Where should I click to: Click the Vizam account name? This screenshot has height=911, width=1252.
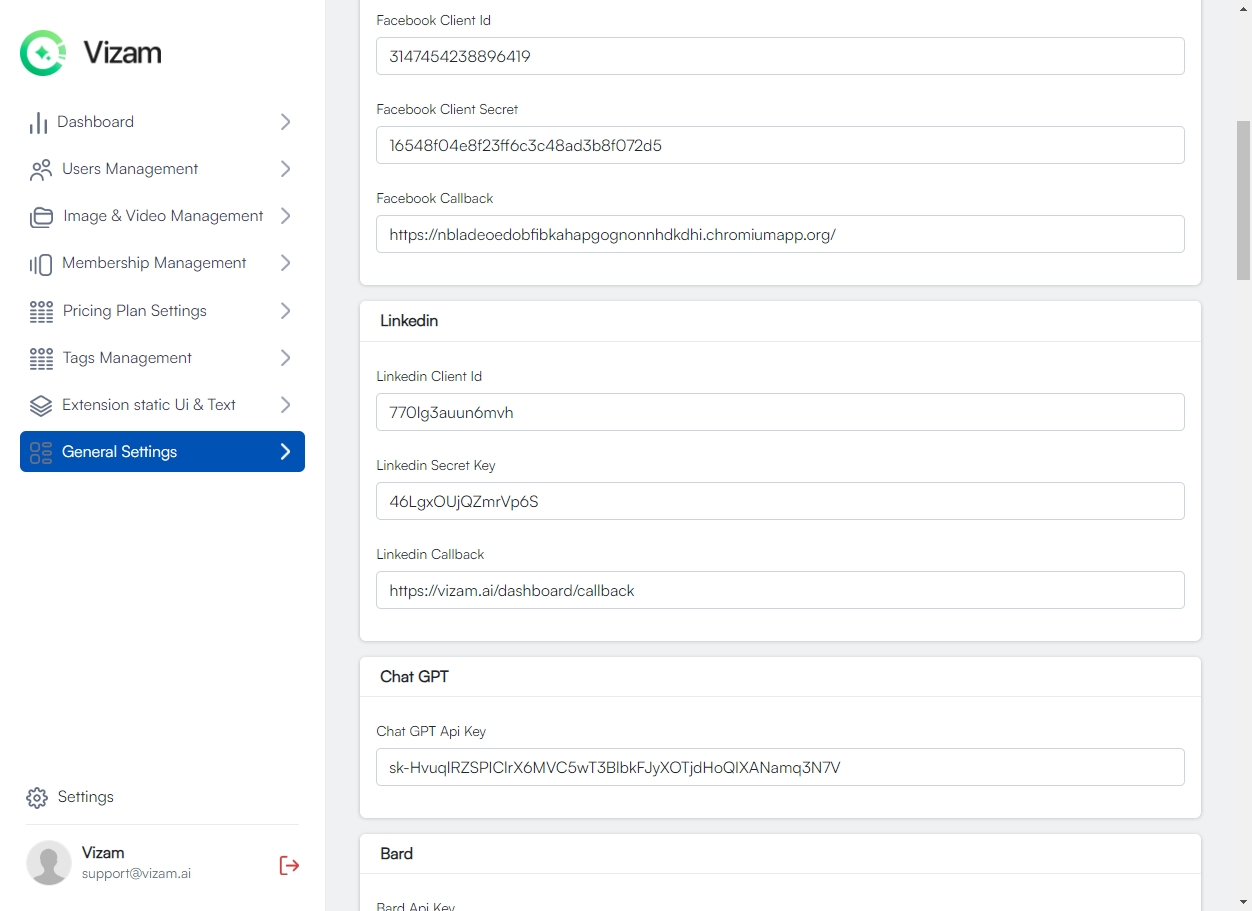point(103,853)
